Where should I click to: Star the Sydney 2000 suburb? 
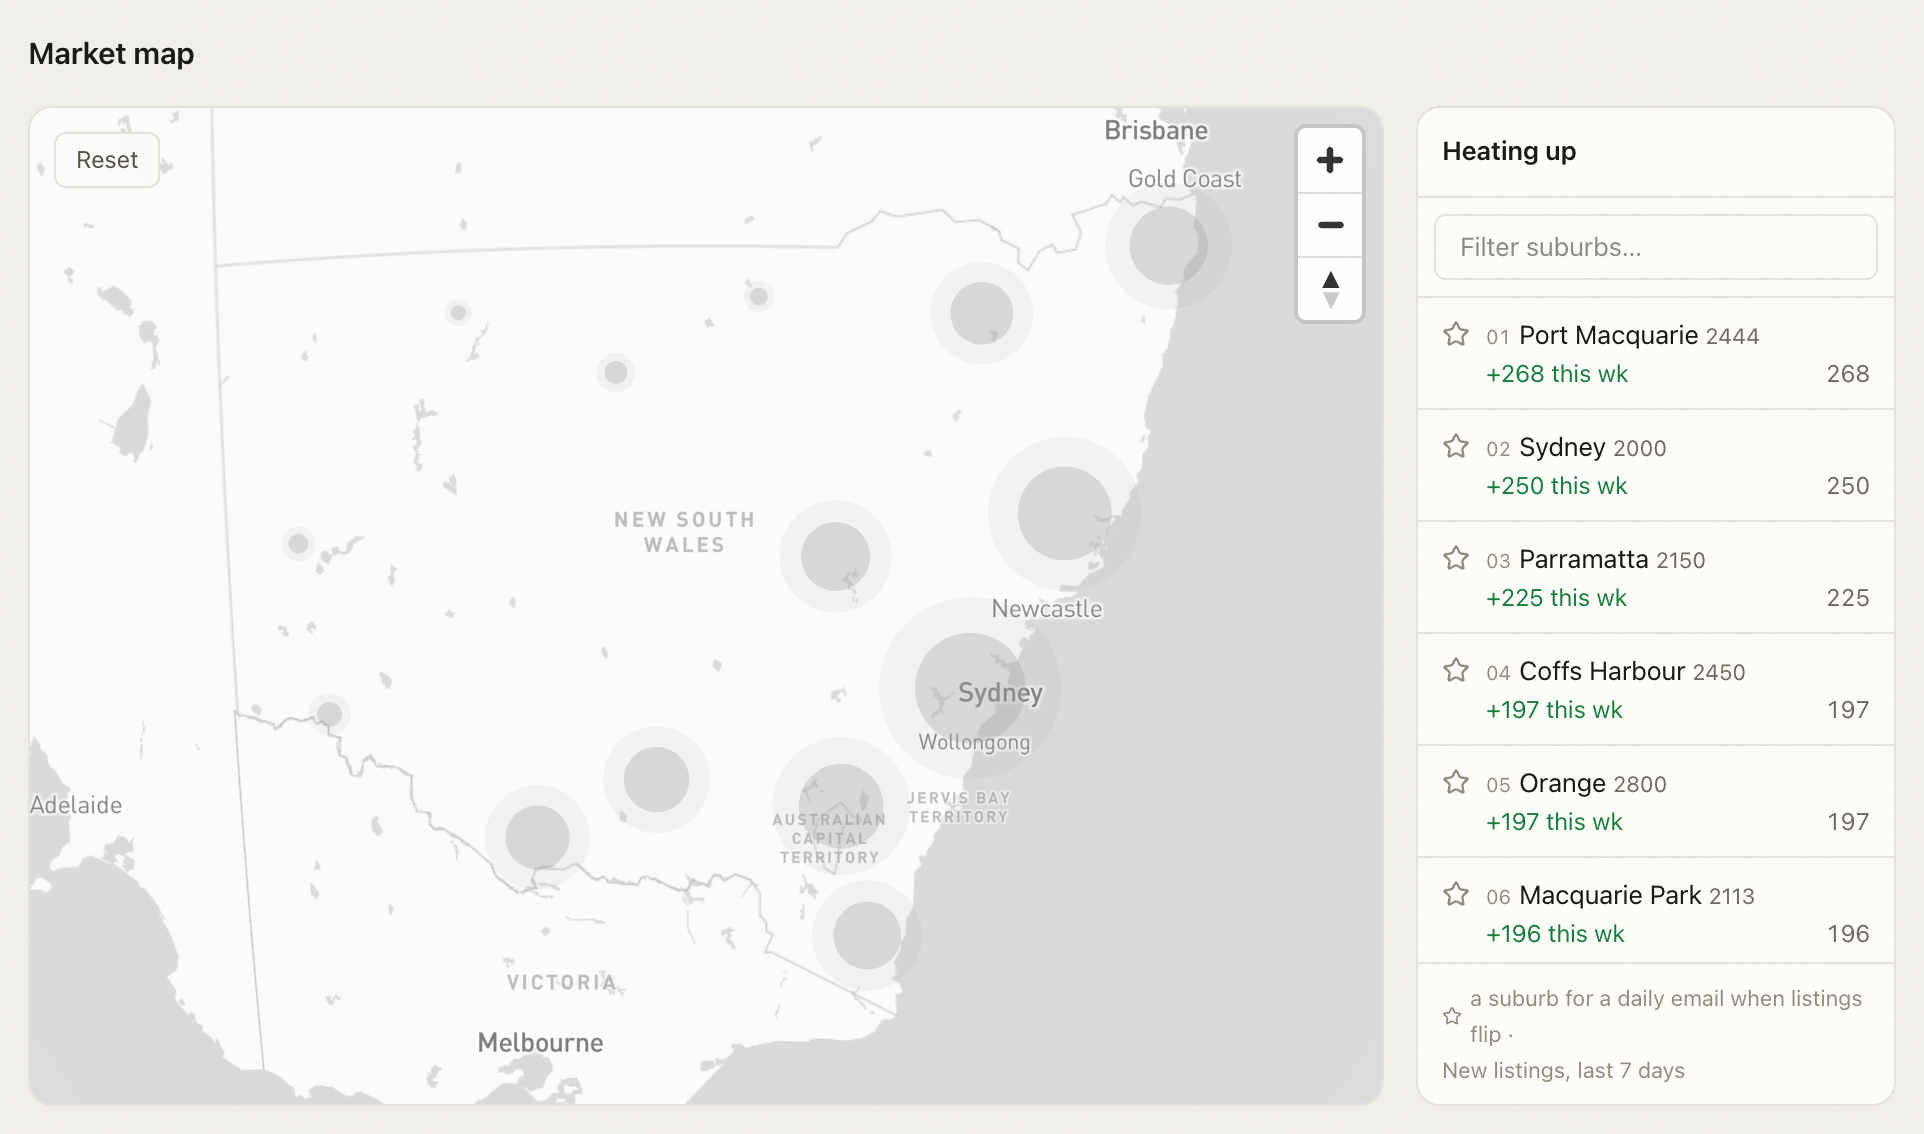(1456, 446)
